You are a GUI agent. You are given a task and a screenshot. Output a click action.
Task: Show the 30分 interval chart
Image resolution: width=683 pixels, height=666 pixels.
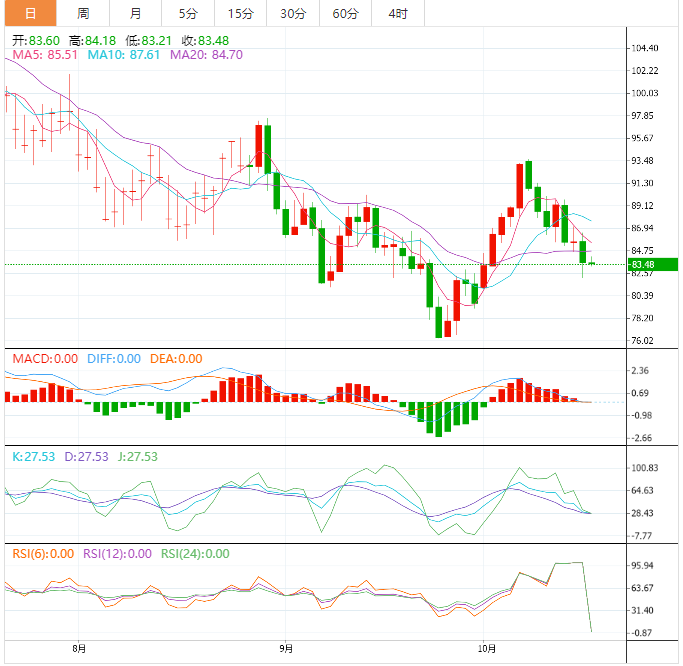point(293,13)
